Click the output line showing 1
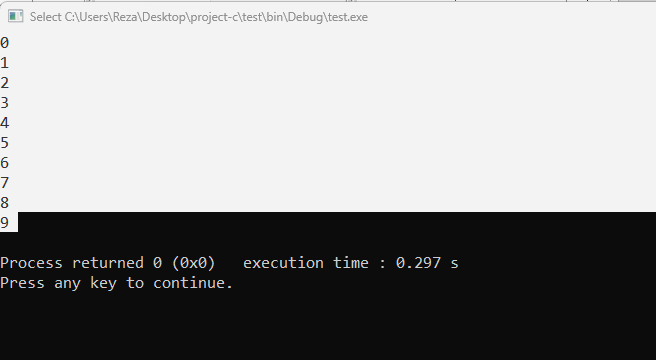Screen dimensions: 656x360 point(5,63)
